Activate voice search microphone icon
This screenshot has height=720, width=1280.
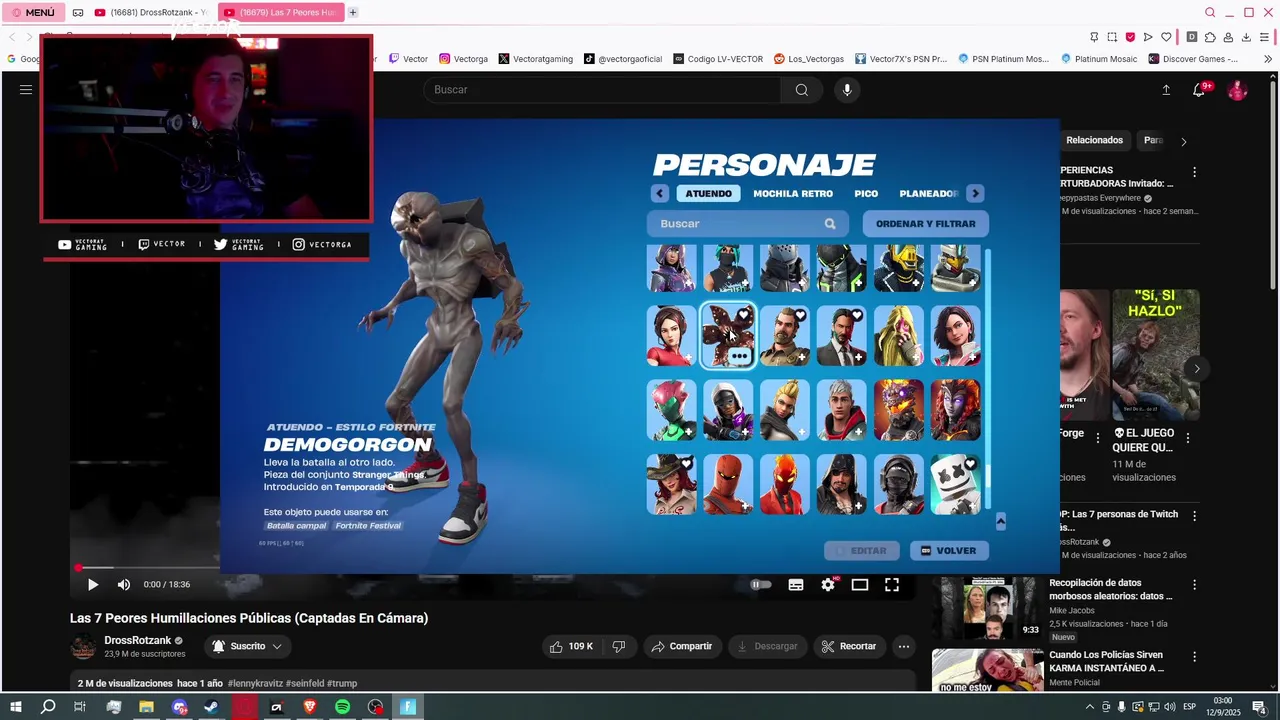pyautogui.click(x=847, y=90)
